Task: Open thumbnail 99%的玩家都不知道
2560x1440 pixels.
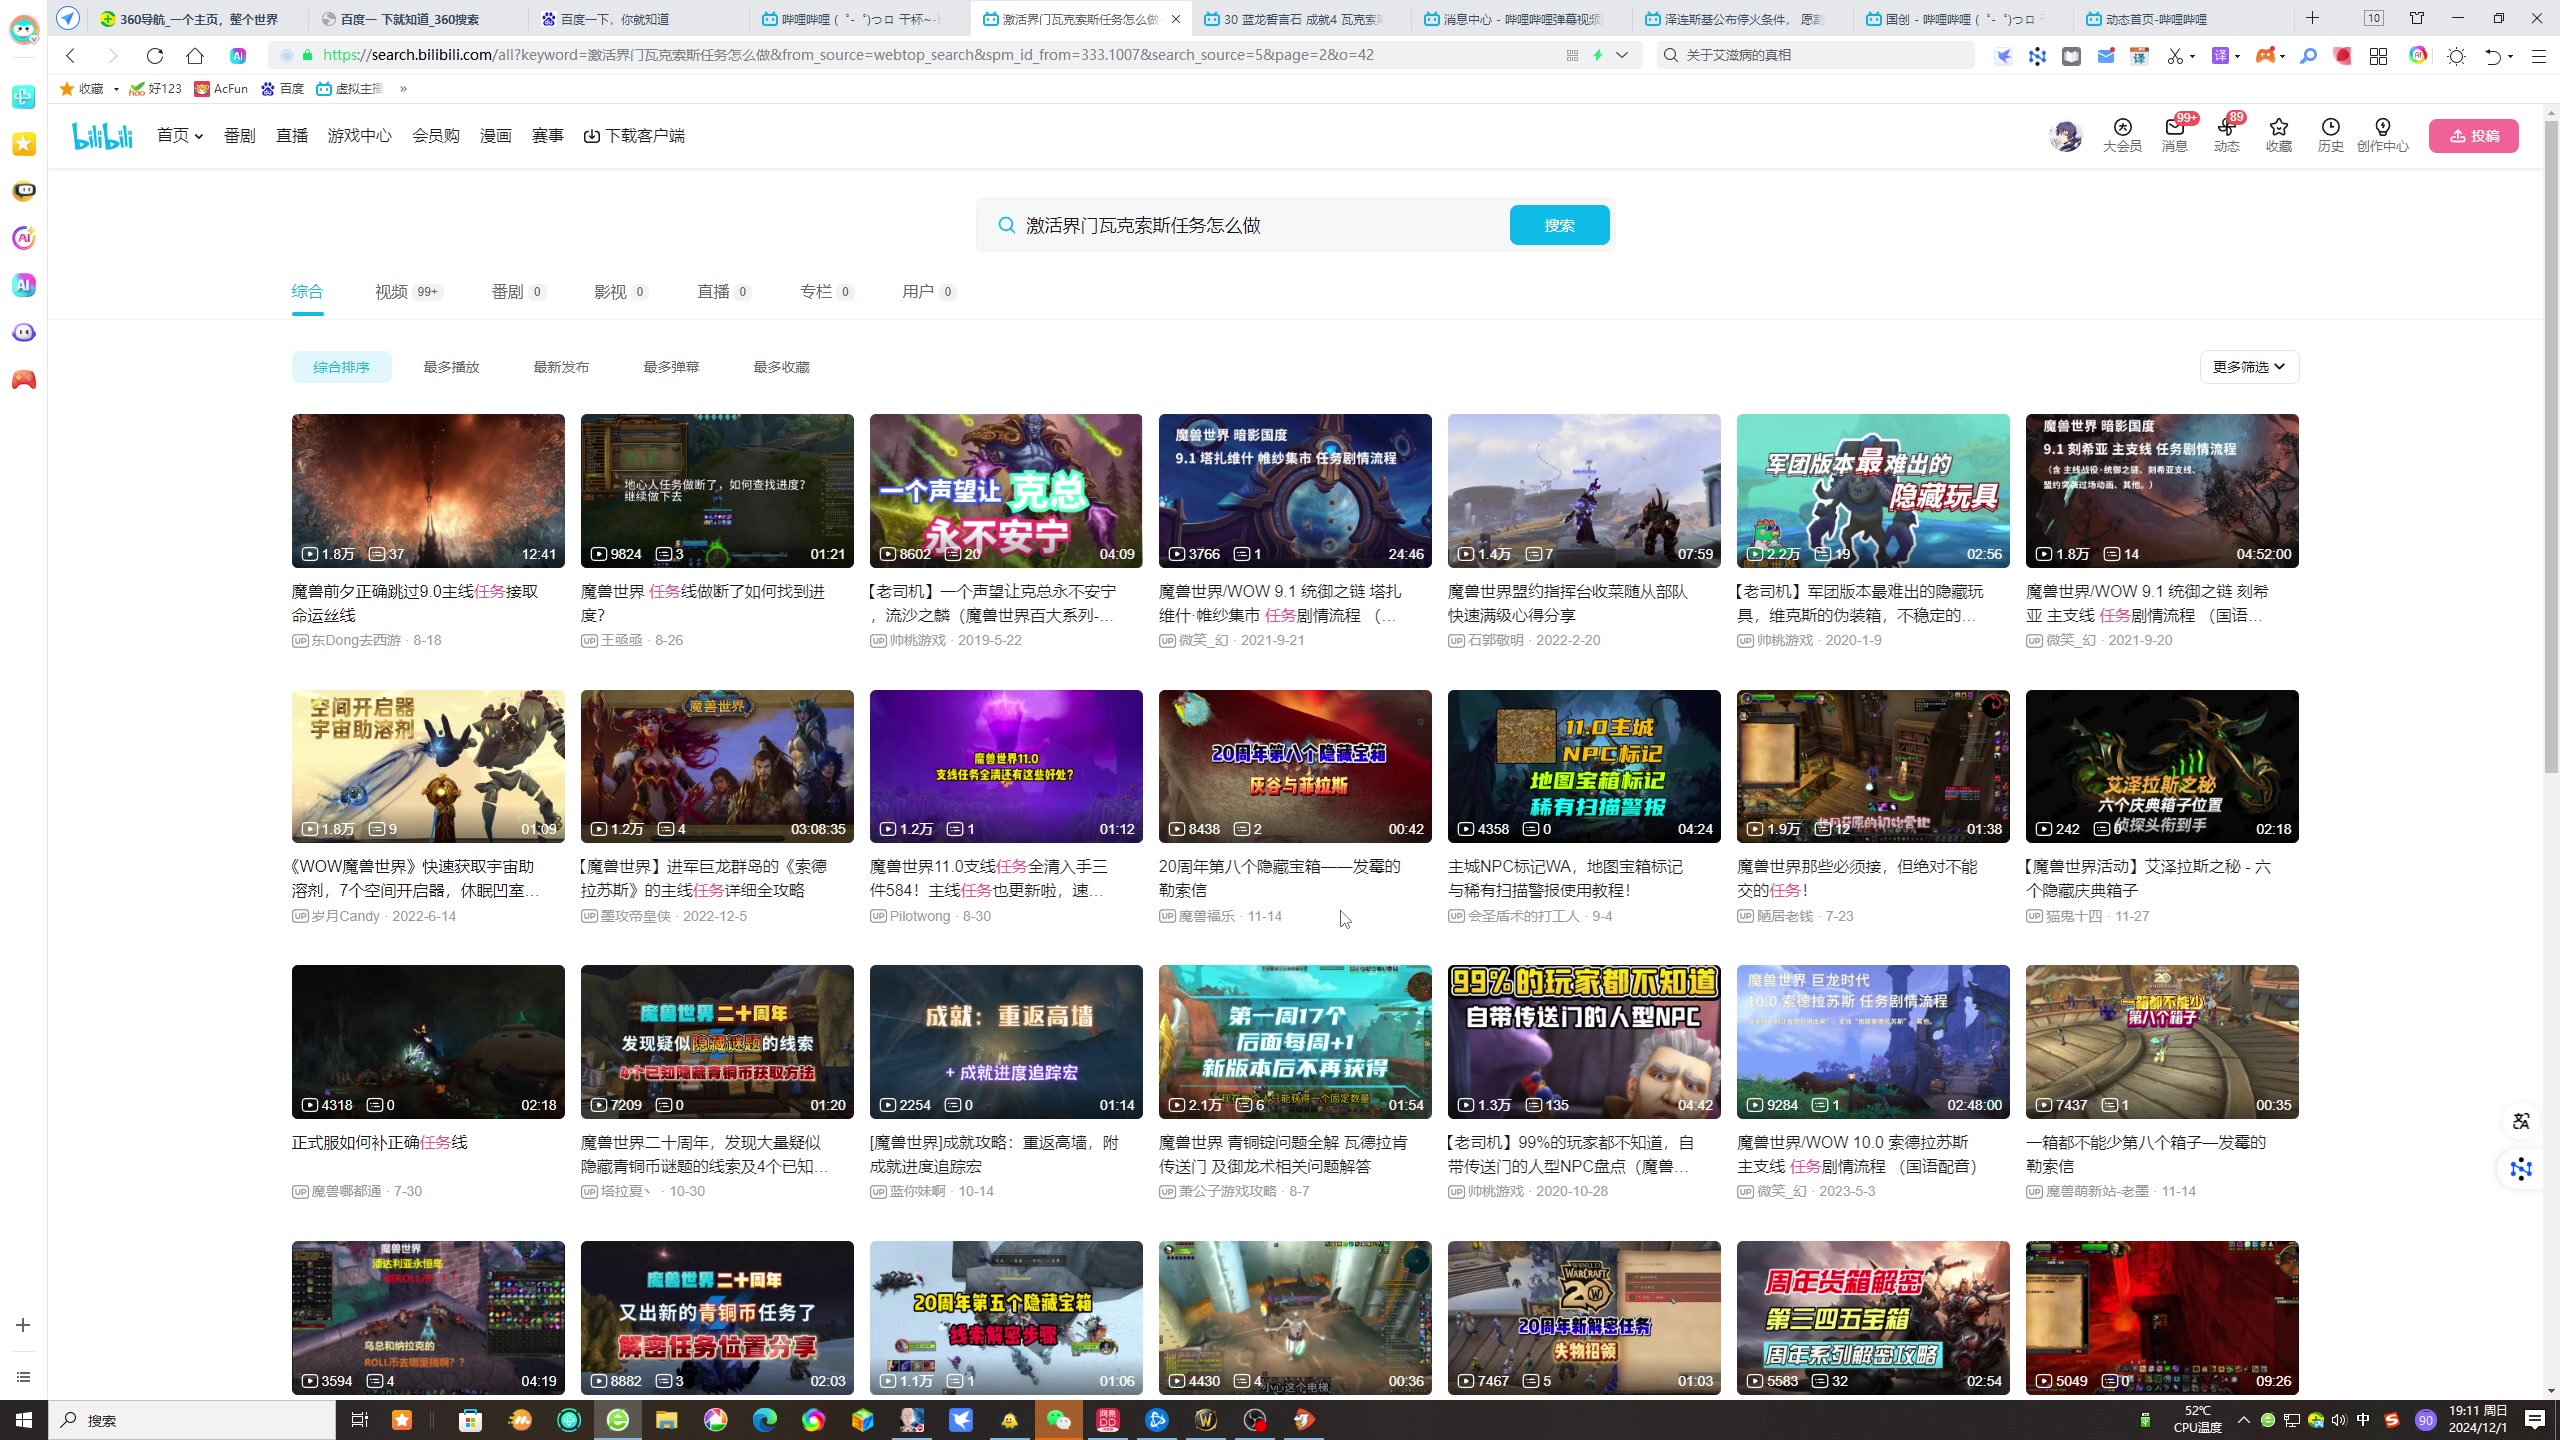Action: (x=1584, y=1041)
